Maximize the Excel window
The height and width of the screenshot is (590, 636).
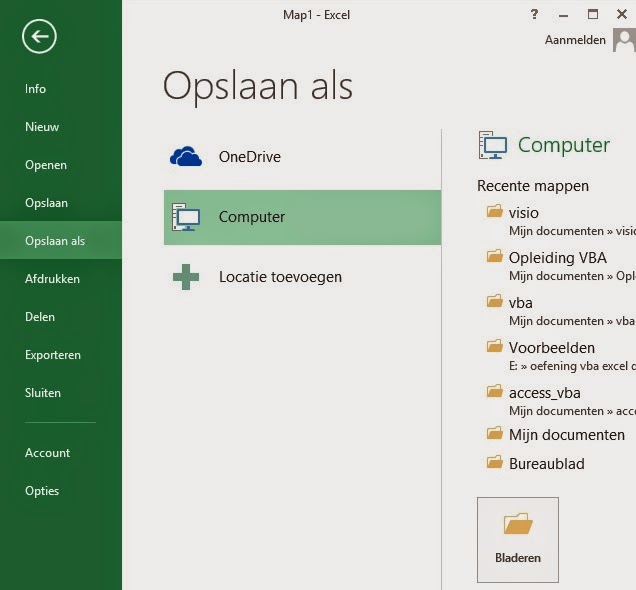point(593,15)
